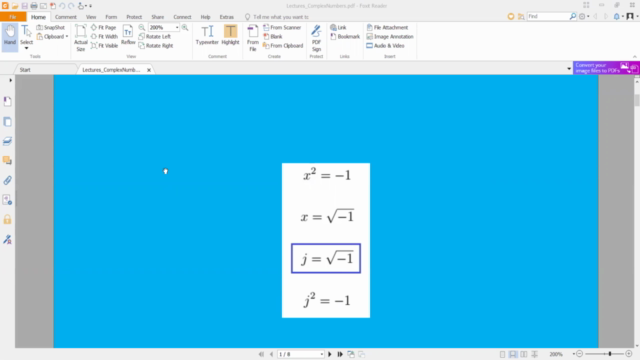Viewport: 640px width, 360px height.
Task: Switch to the Protect ribbon tab
Action: [x=134, y=17]
